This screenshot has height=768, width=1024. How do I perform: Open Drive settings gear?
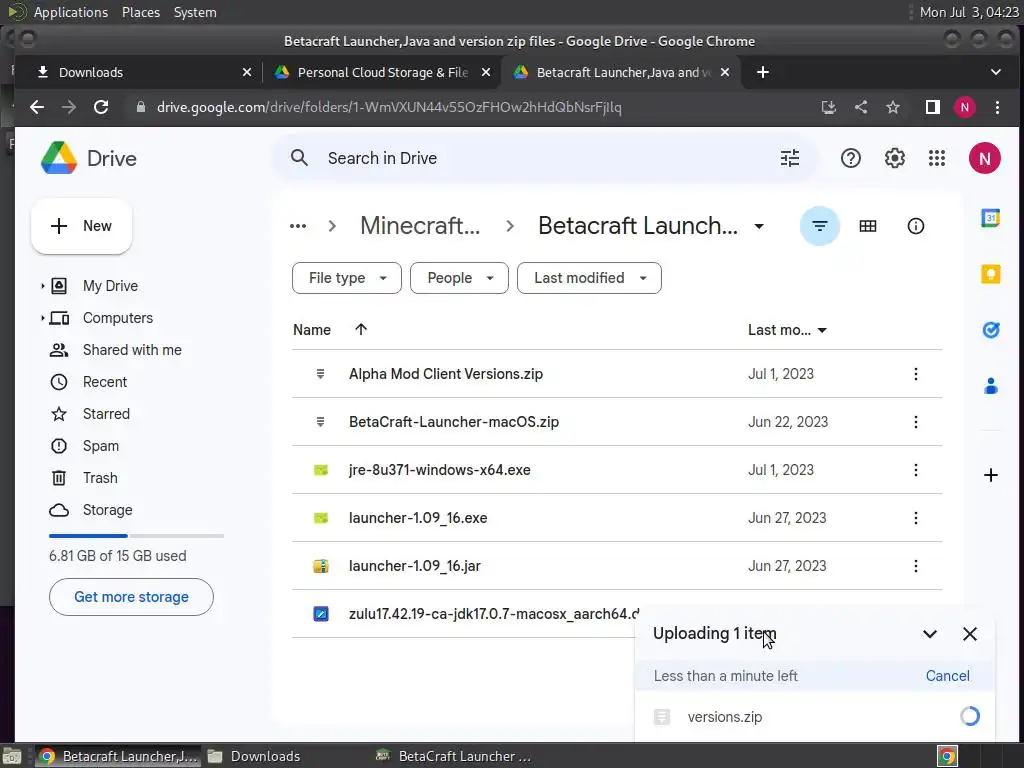click(x=894, y=158)
